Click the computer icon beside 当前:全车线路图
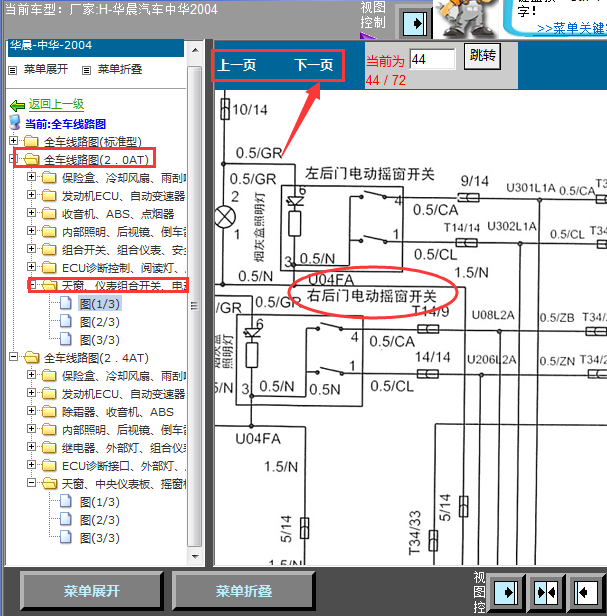 pyautogui.click(x=15, y=123)
